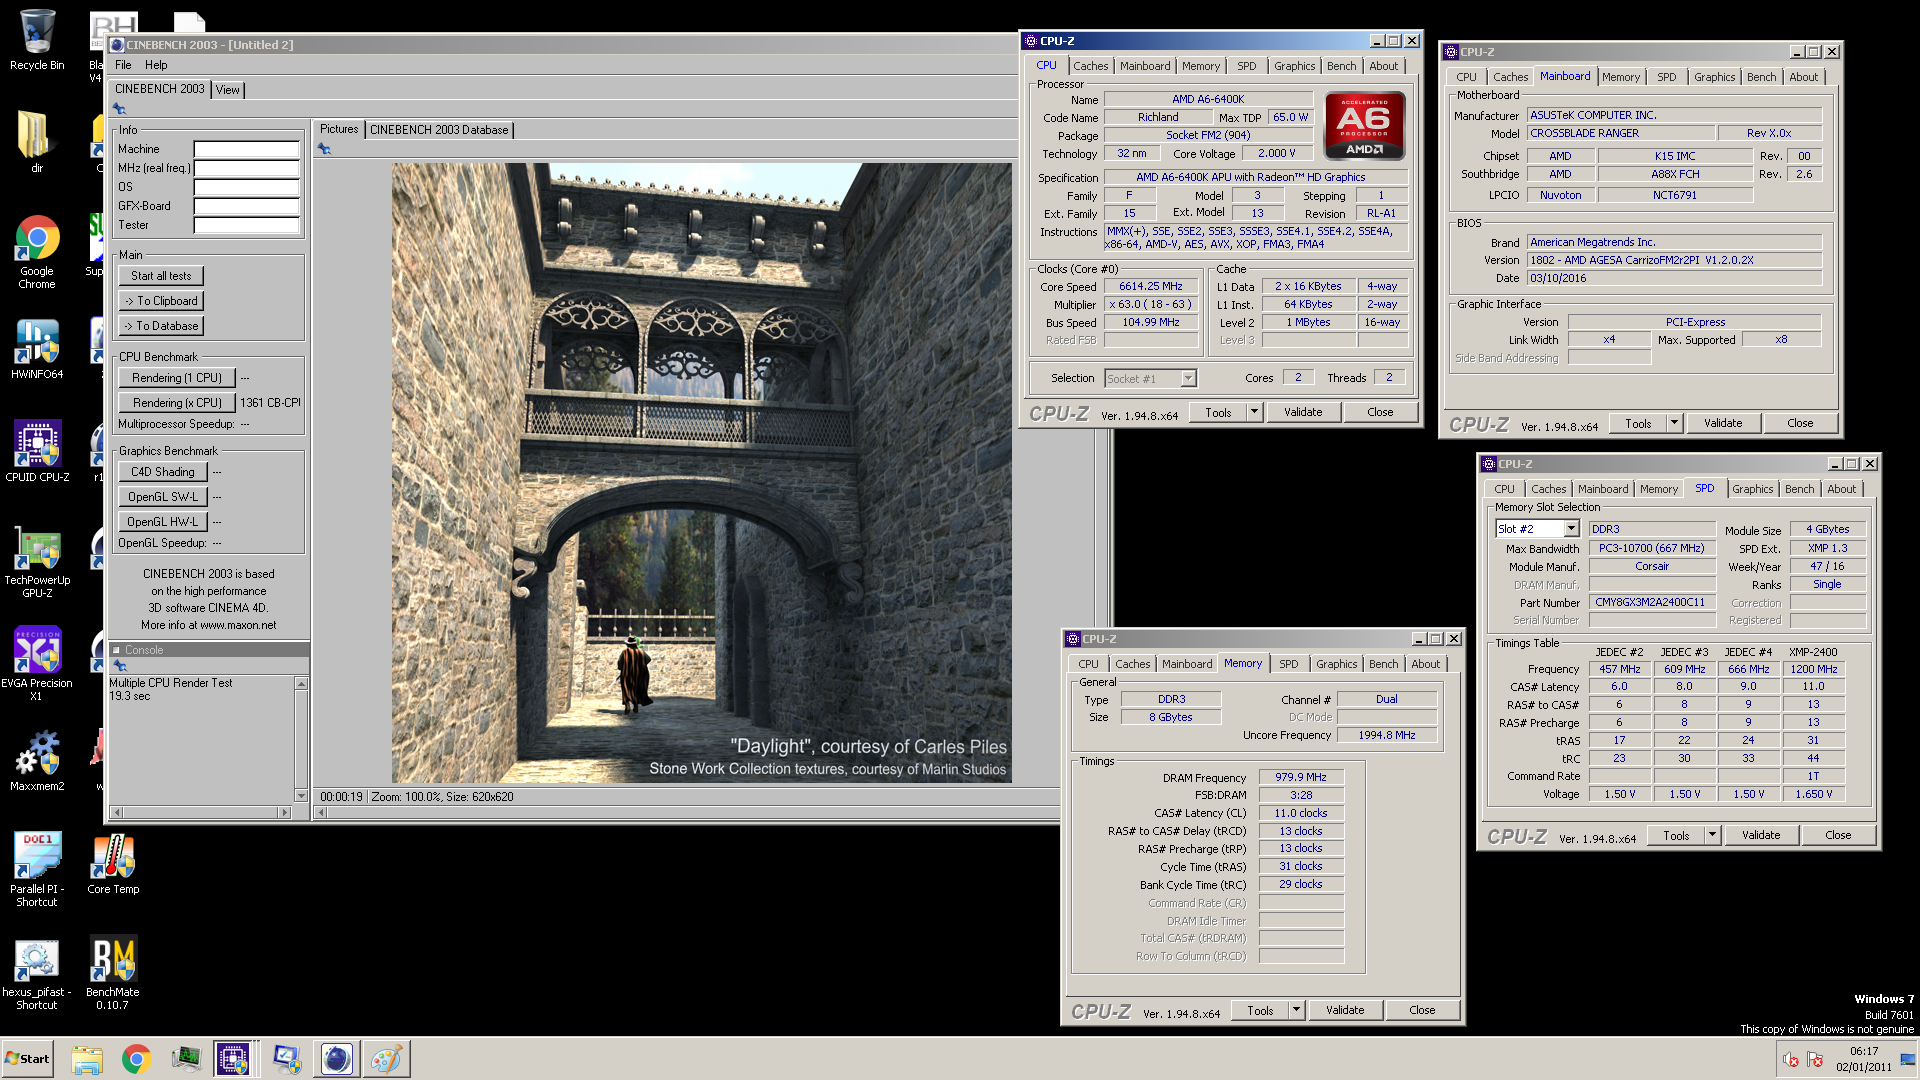This screenshot has height=1080, width=1920.
Task: Click the pin icon in the Console panel
Action: pyautogui.click(x=119, y=666)
